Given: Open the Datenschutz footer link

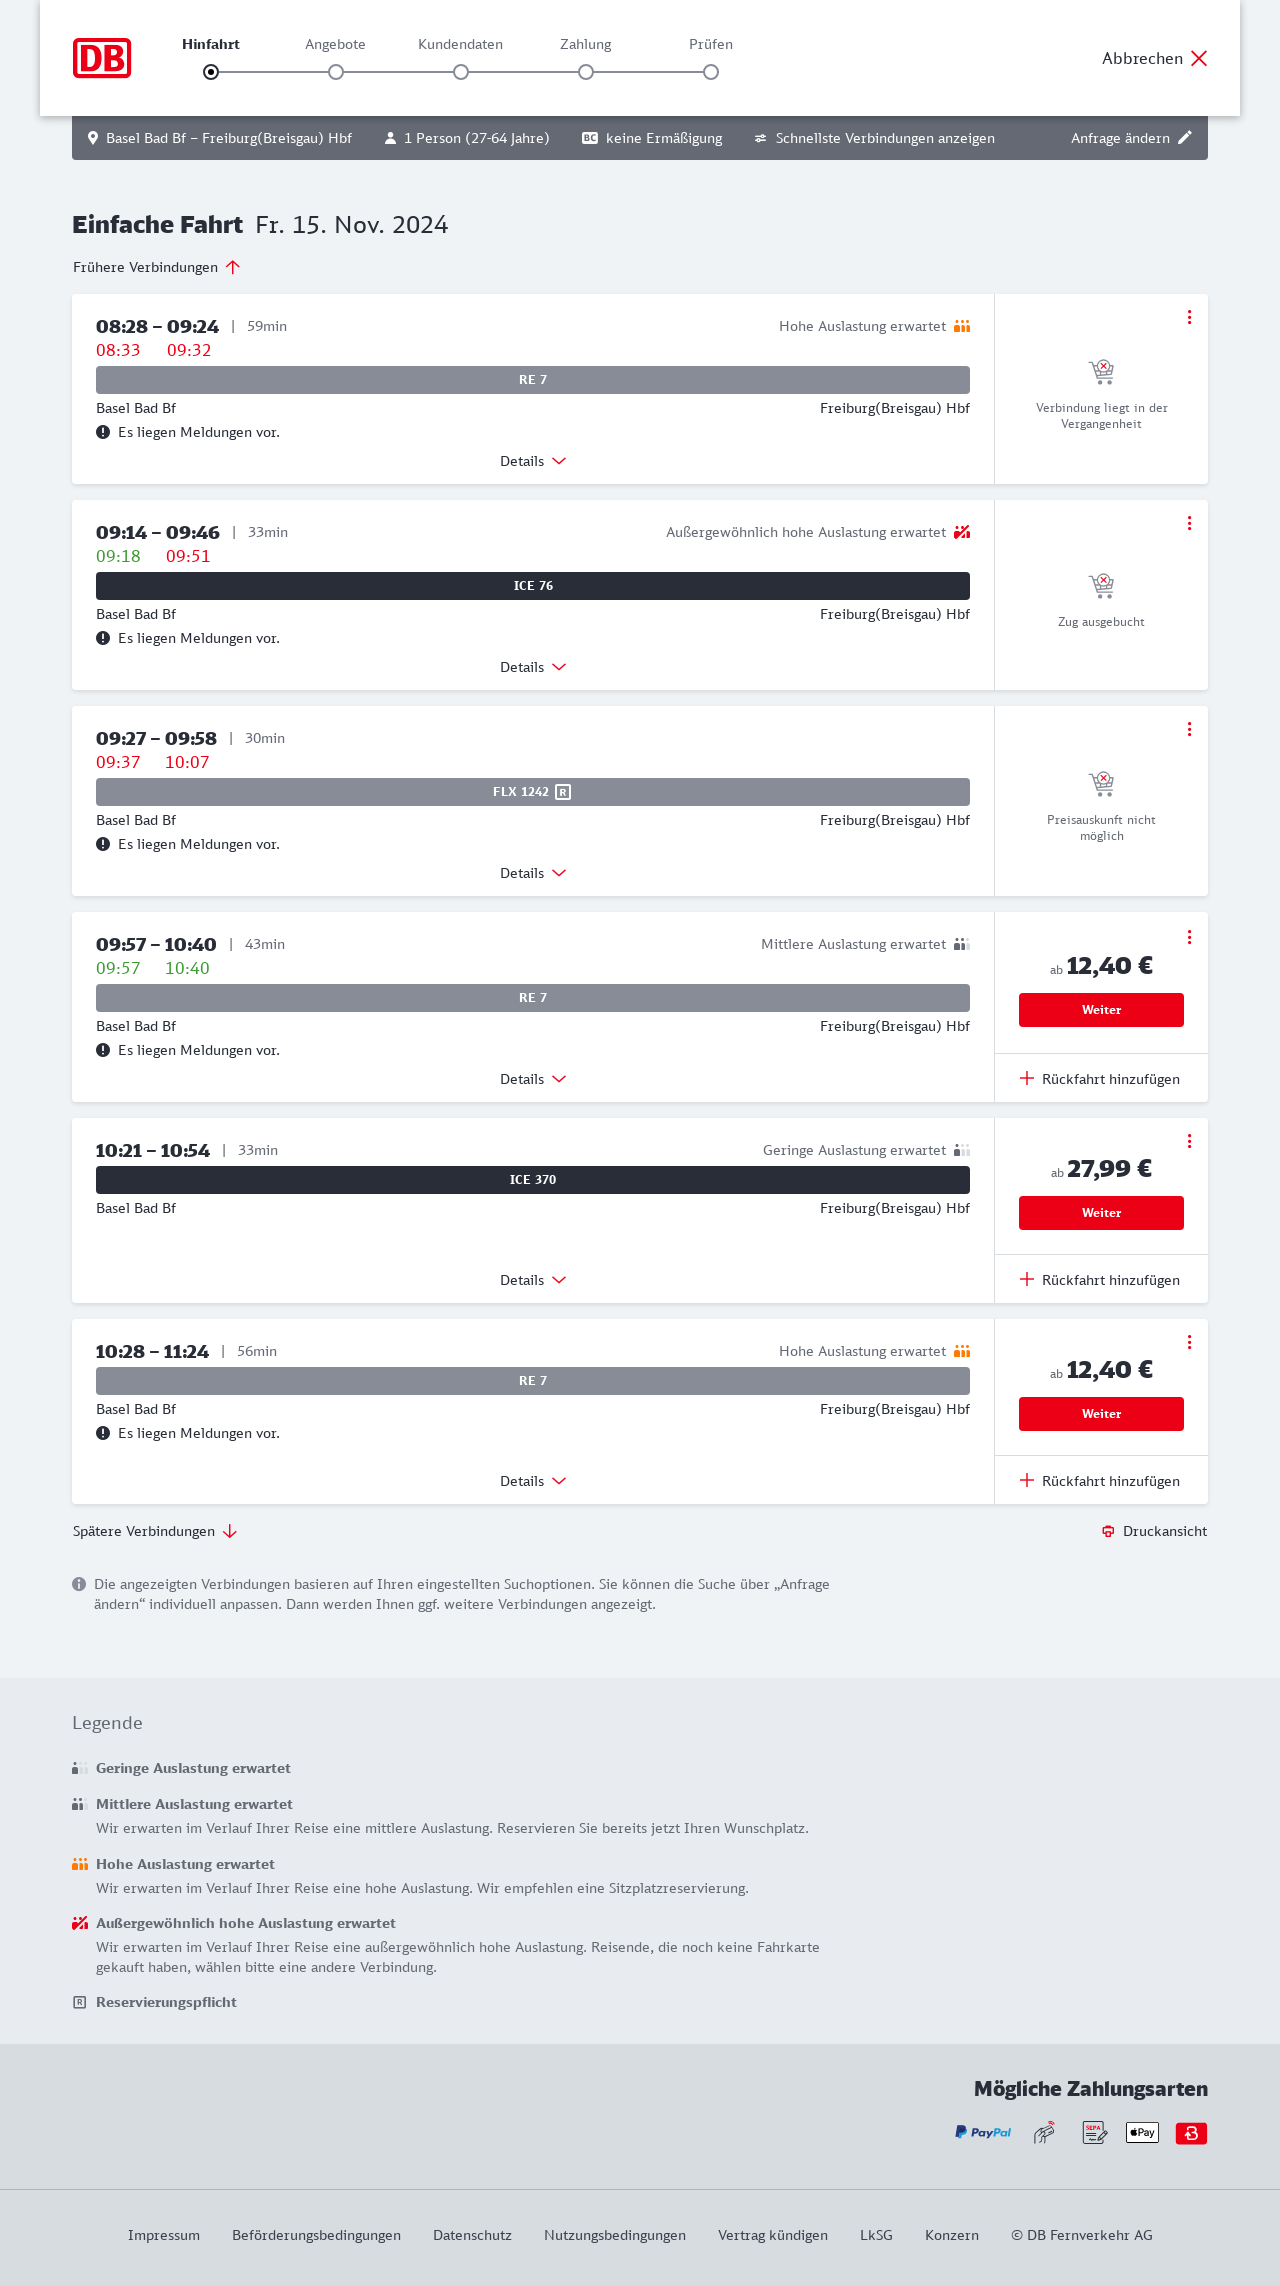Looking at the screenshot, I should (x=472, y=2235).
